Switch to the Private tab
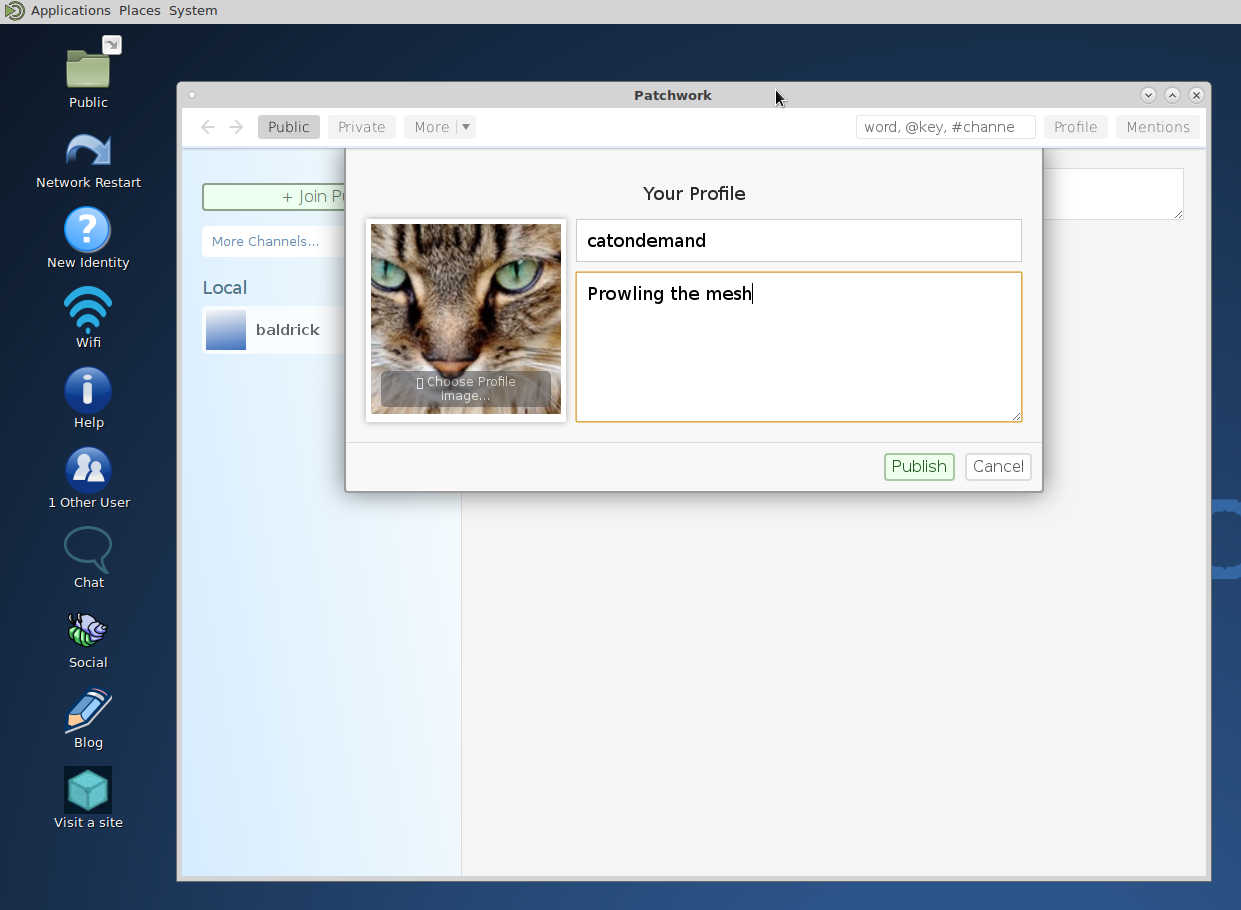The height and width of the screenshot is (910, 1241). pos(362,127)
